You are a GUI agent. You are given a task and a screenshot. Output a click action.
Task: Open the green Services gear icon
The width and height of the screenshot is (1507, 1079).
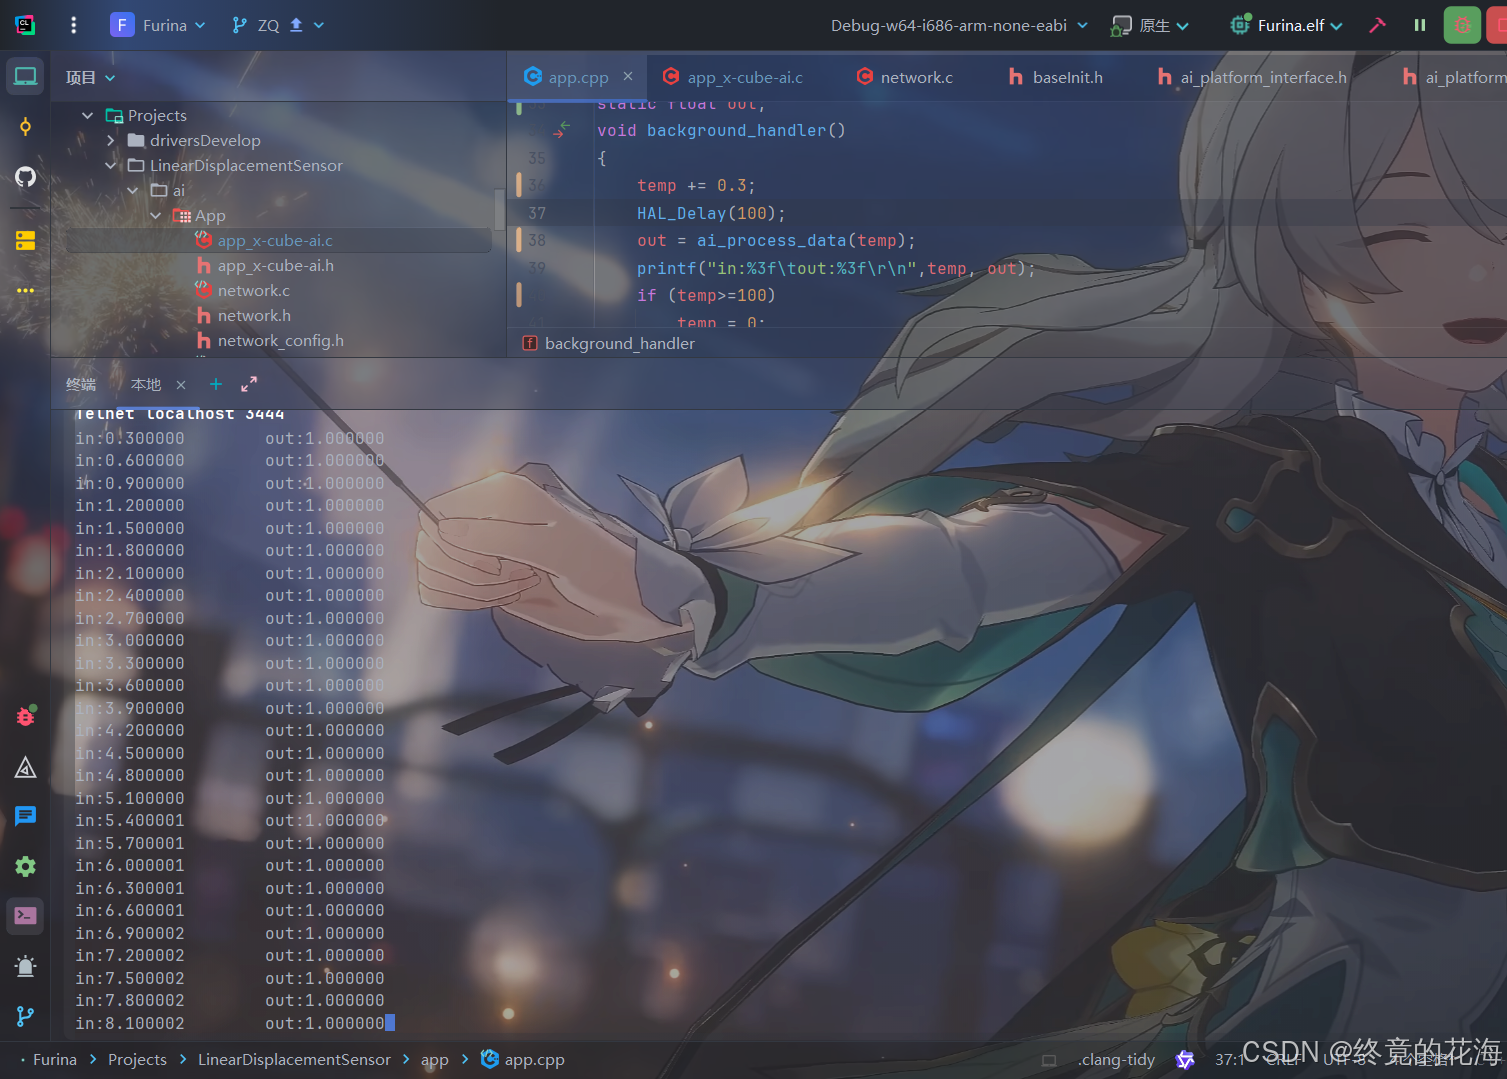click(x=25, y=866)
